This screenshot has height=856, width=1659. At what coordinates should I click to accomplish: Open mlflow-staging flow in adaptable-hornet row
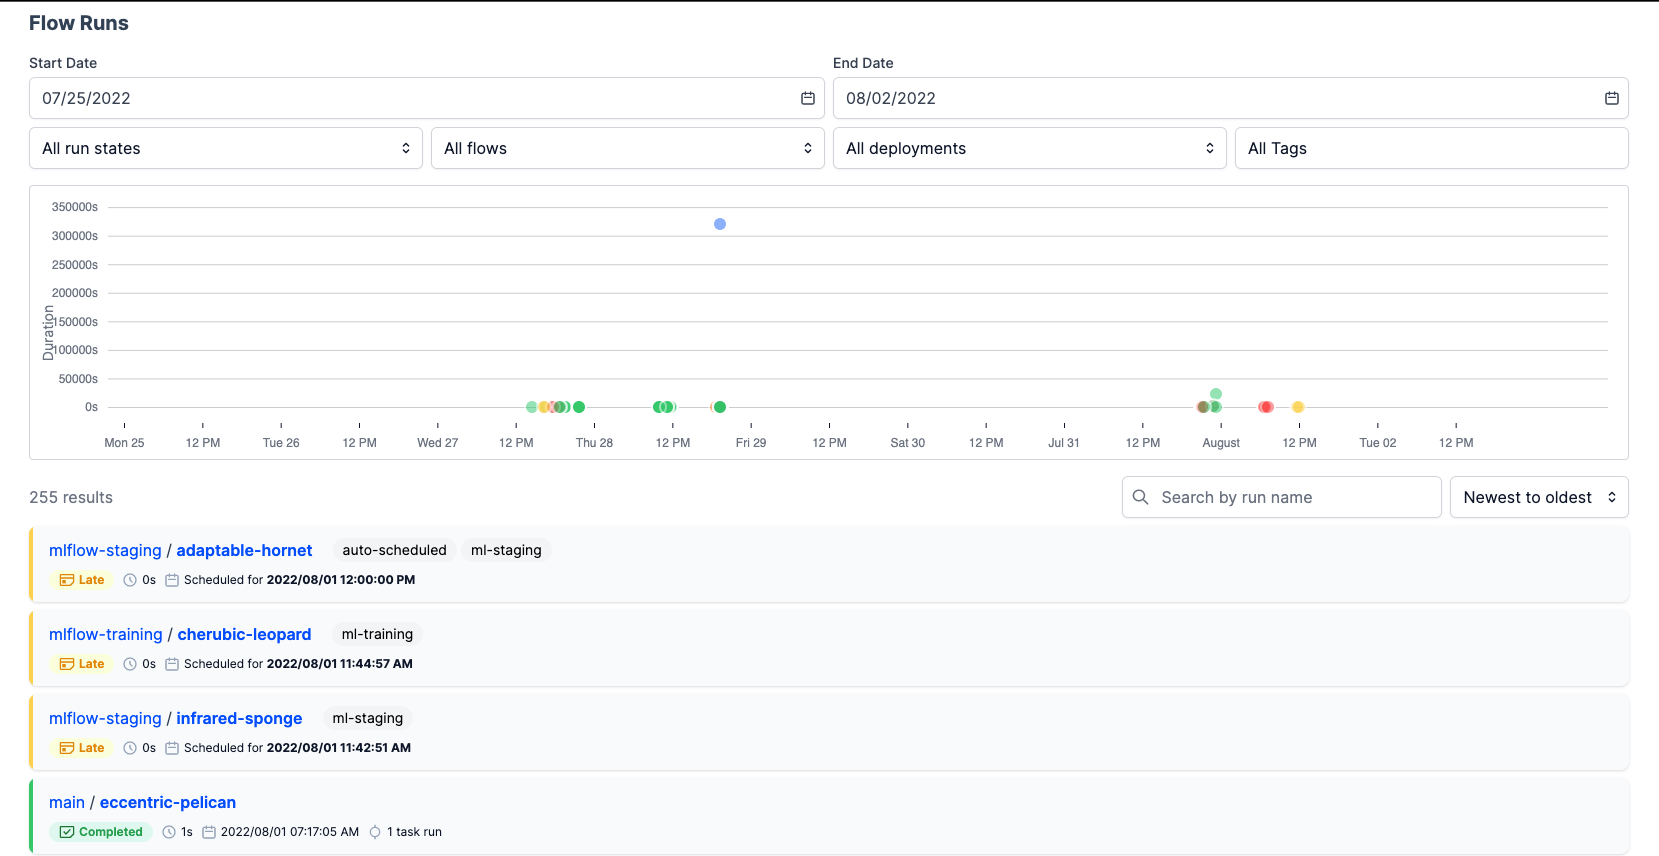[x=105, y=550]
